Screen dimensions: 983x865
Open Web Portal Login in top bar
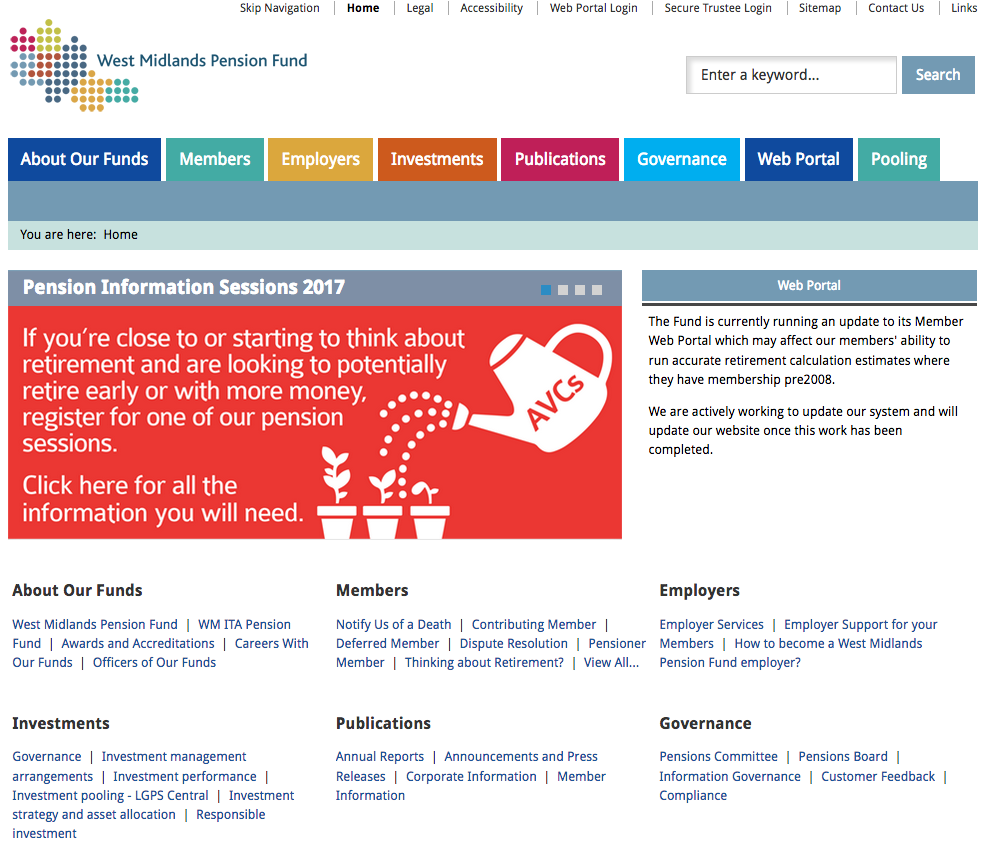point(594,8)
